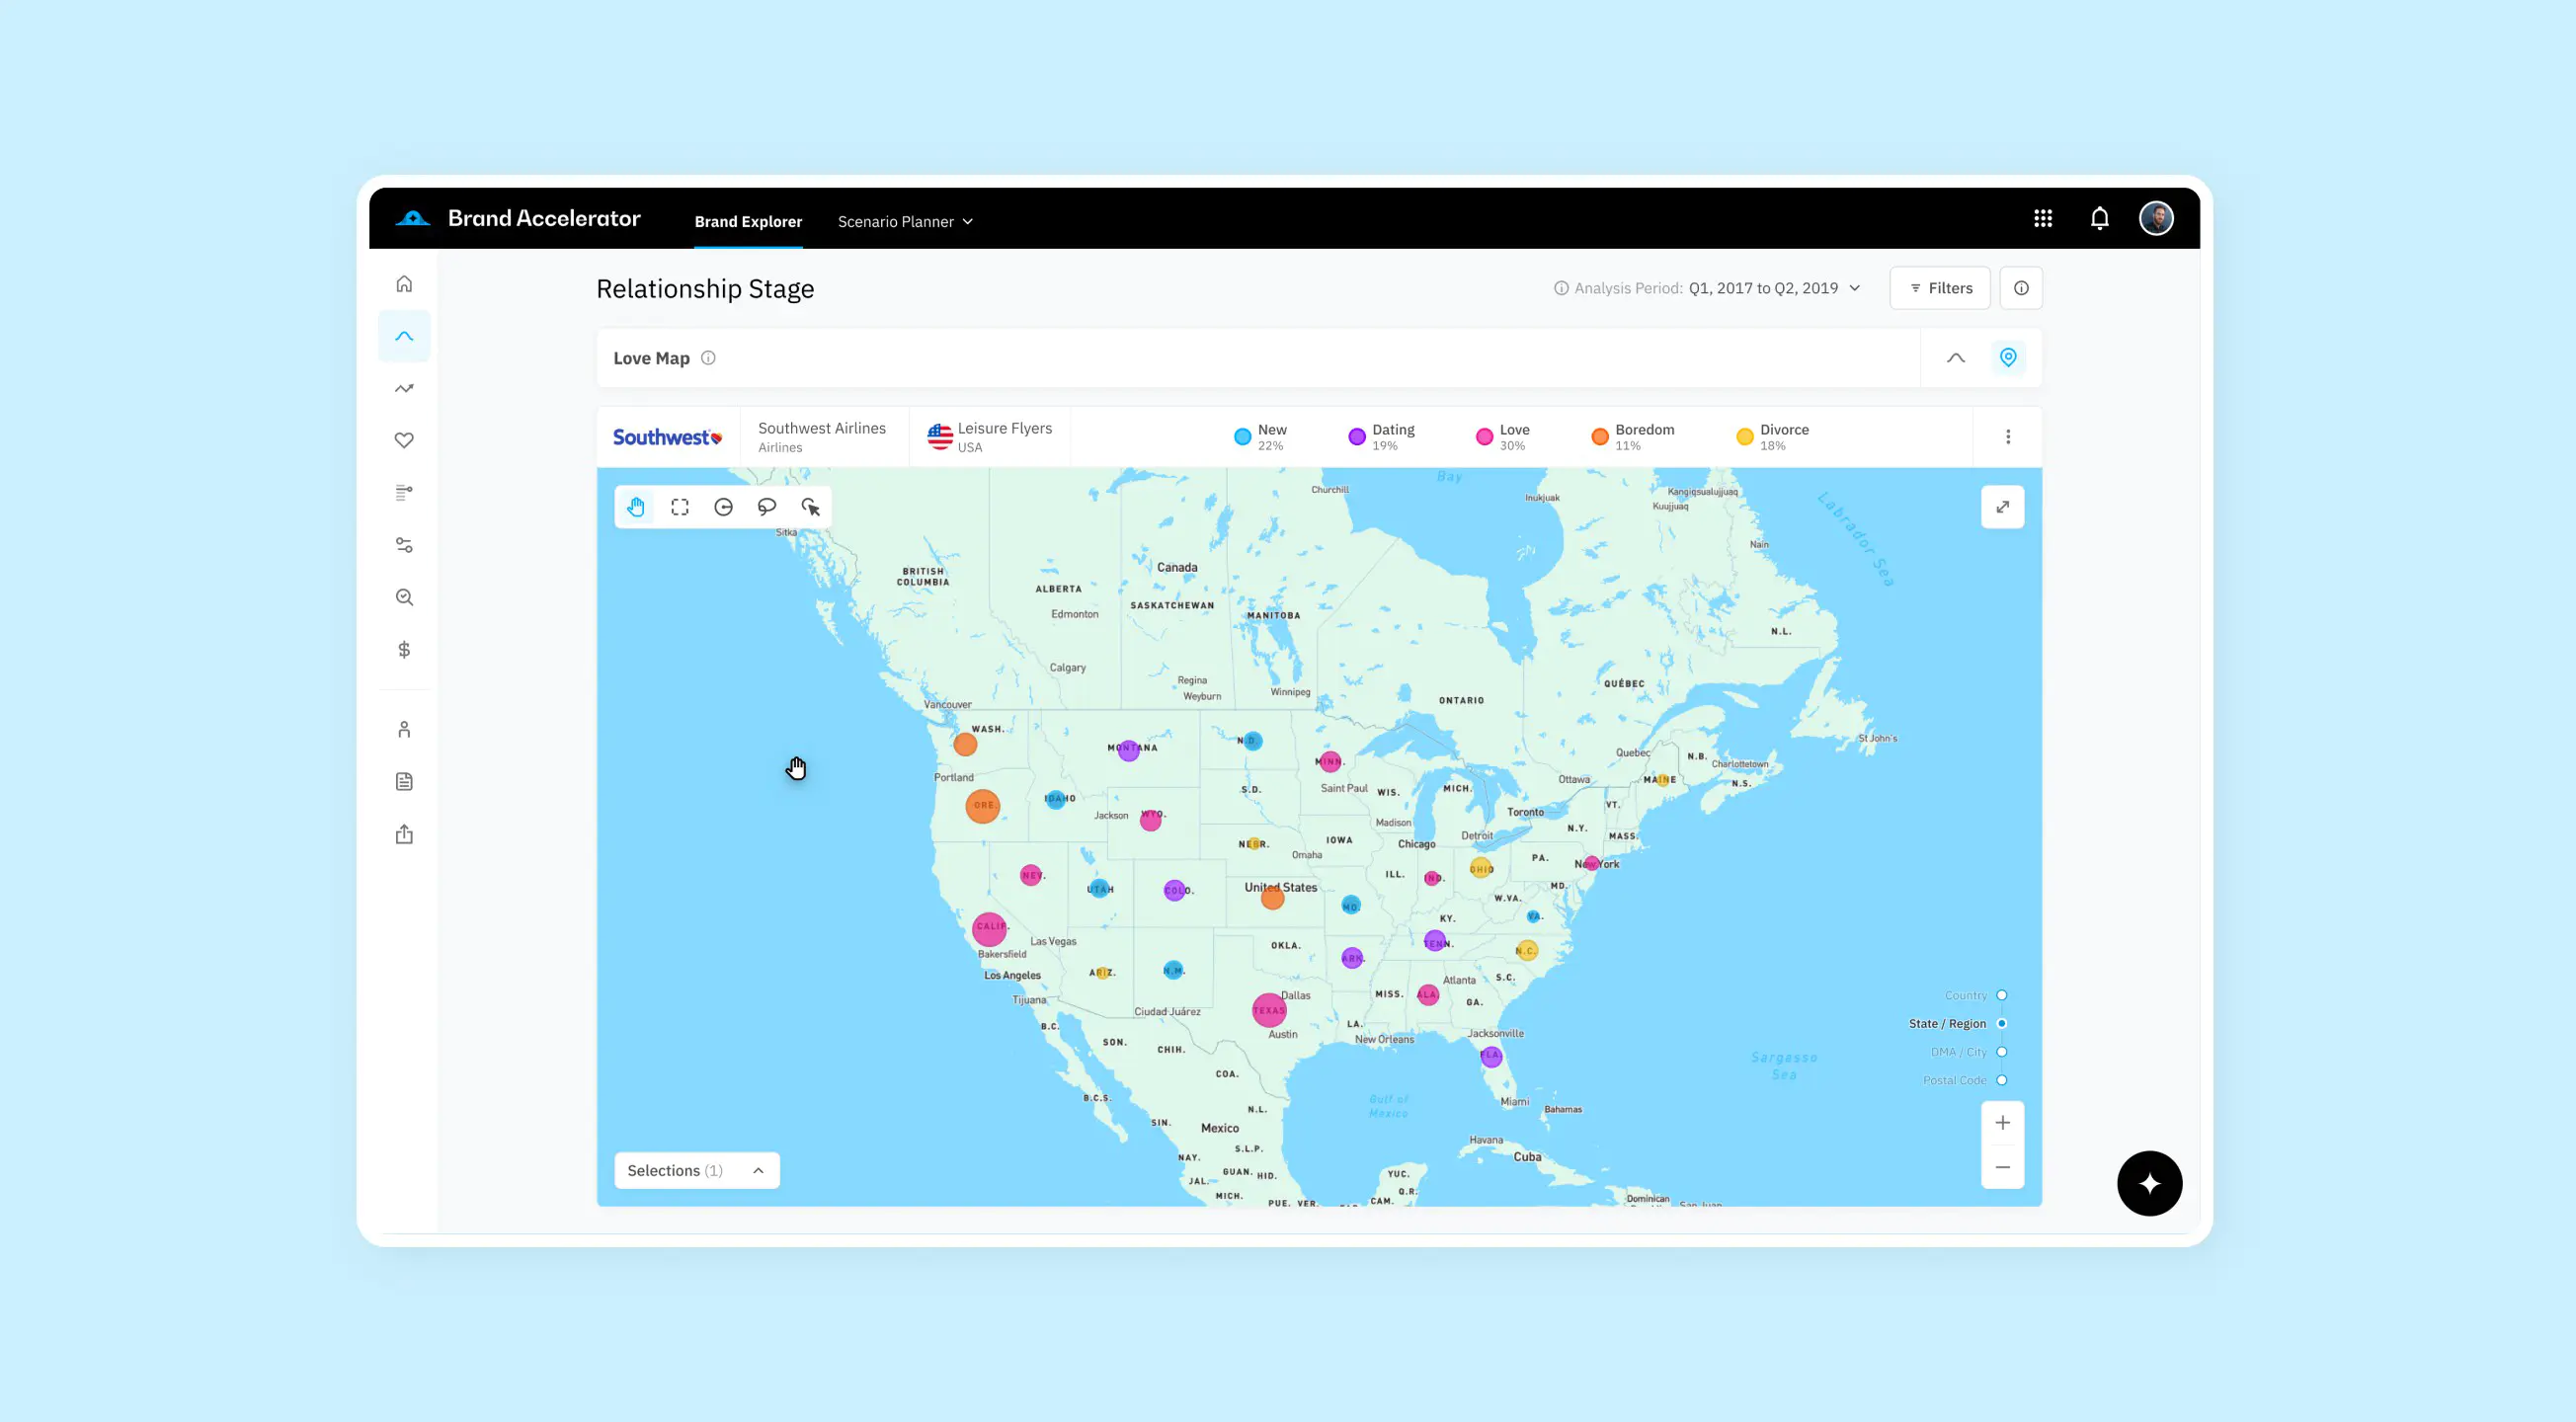Toggle the Divorce legend item

(1773, 437)
